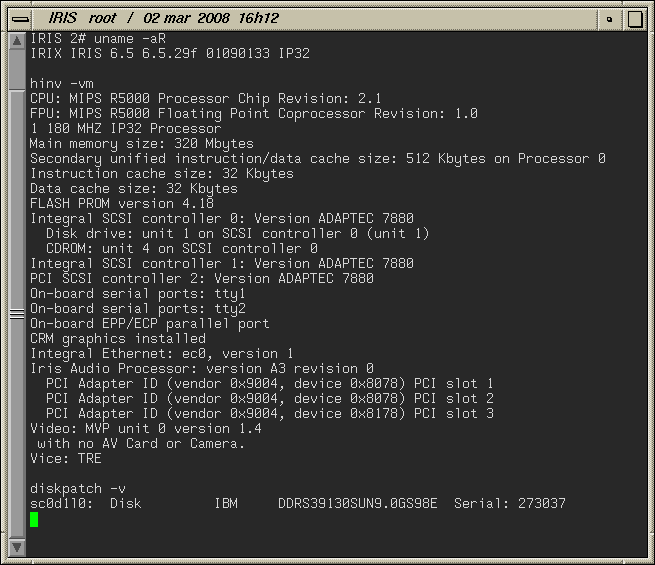The height and width of the screenshot is (565, 655).
Task: Click the 'hinv -vm' command text
Action: coord(62,84)
